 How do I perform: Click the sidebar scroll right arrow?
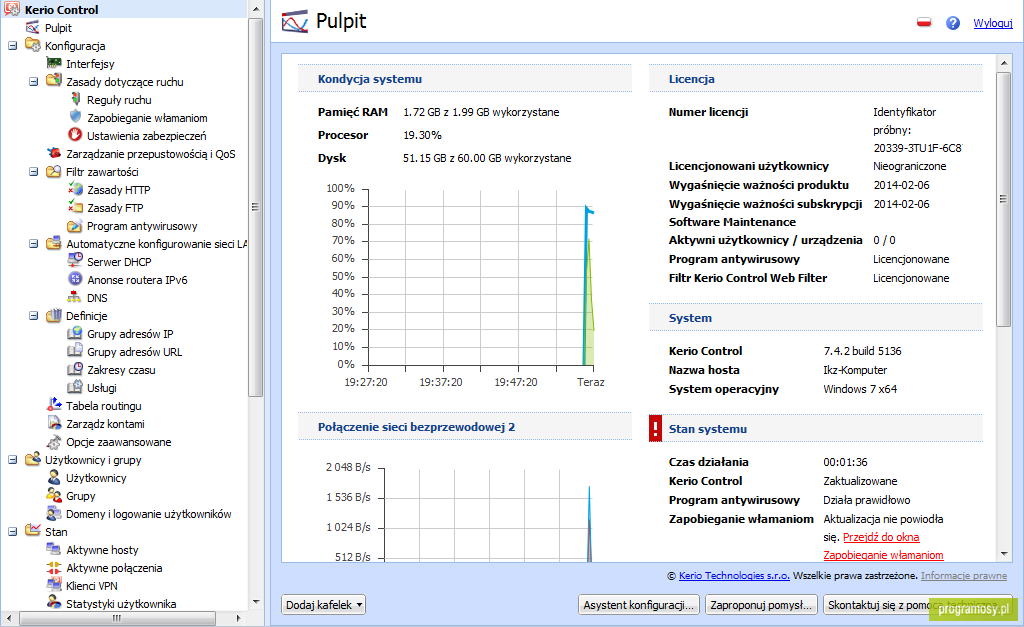(x=238, y=617)
